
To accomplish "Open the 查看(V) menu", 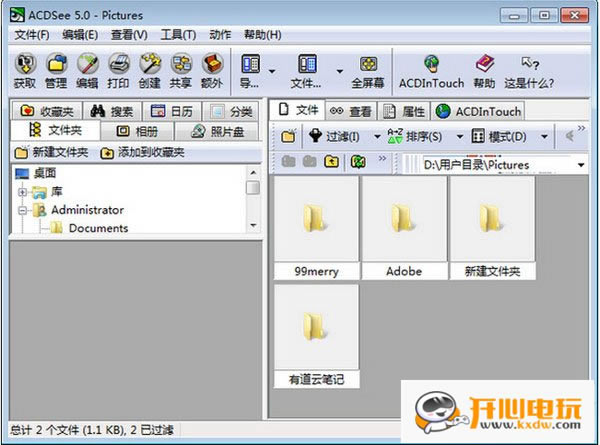I will tap(129, 35).
